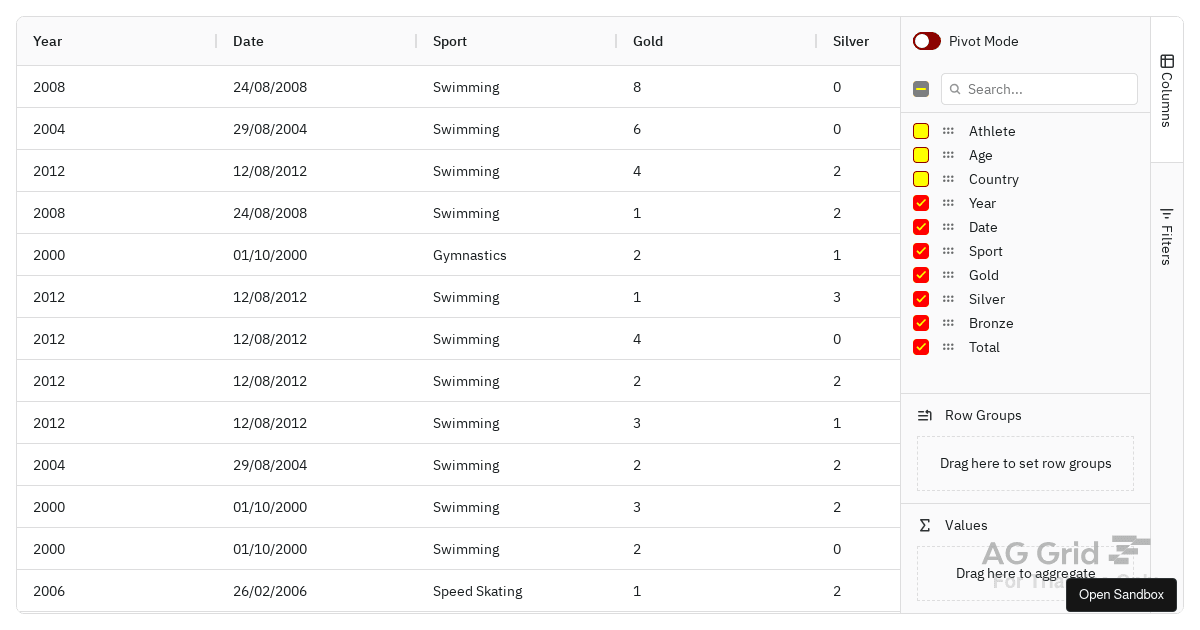The image size is (1200, 630).
Task: Uncheck the Gold column checkbox
Action: click(x=921, y=275)
